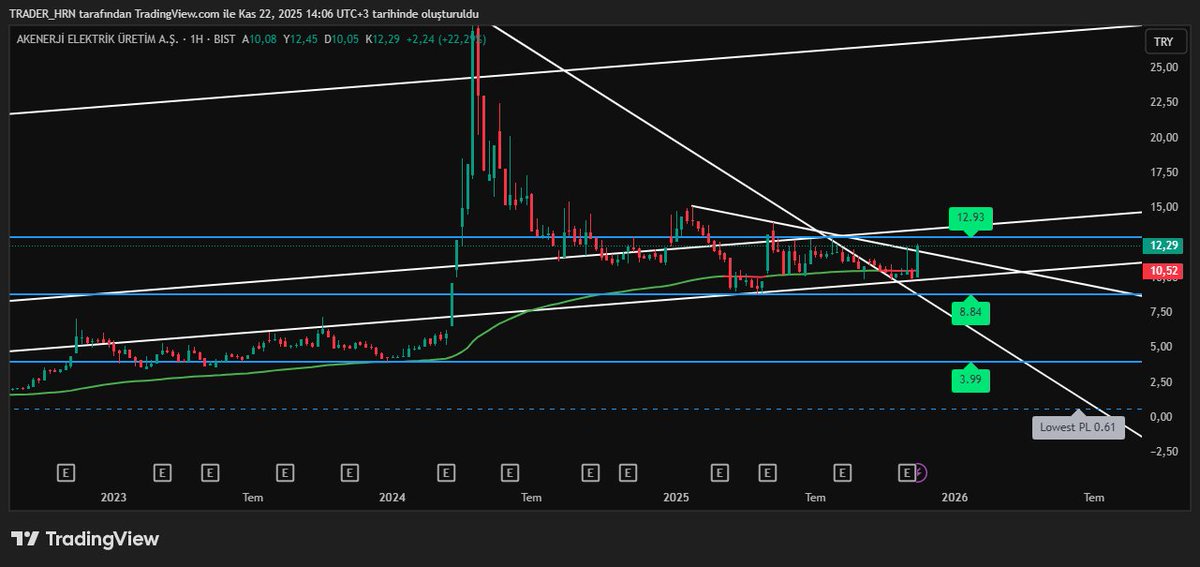Click the close value K12,29
This screenshot has width=1200, height=567.
tap(383, 39)
